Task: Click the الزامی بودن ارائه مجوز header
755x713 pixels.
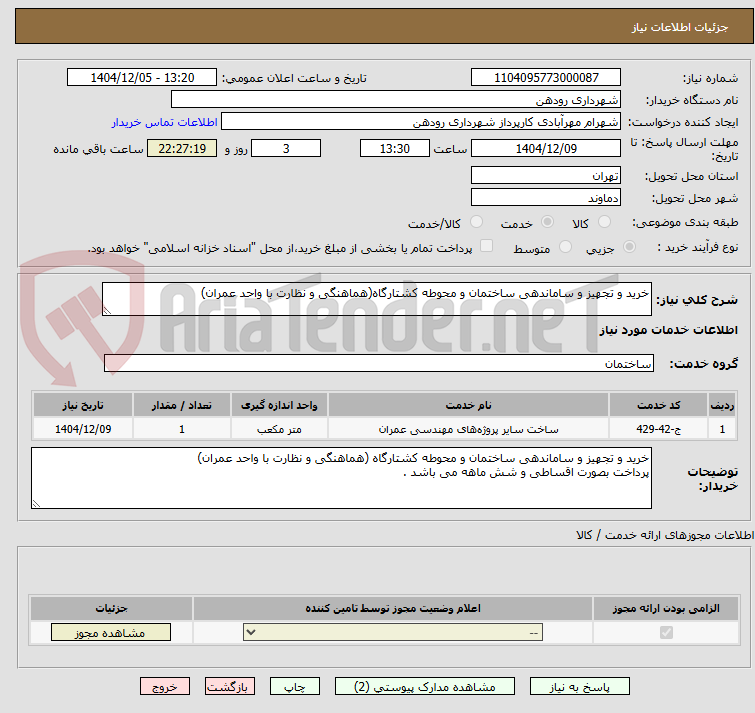Action: click(x=666, y=608)
